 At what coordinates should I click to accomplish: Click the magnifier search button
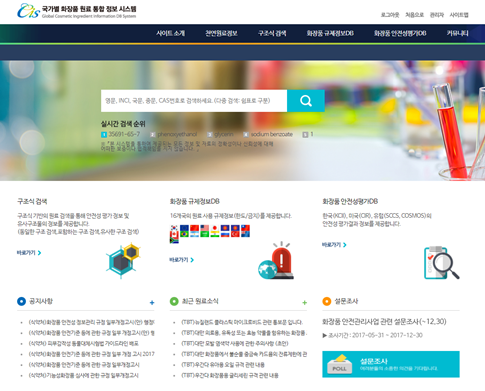(x=306, y=101)
